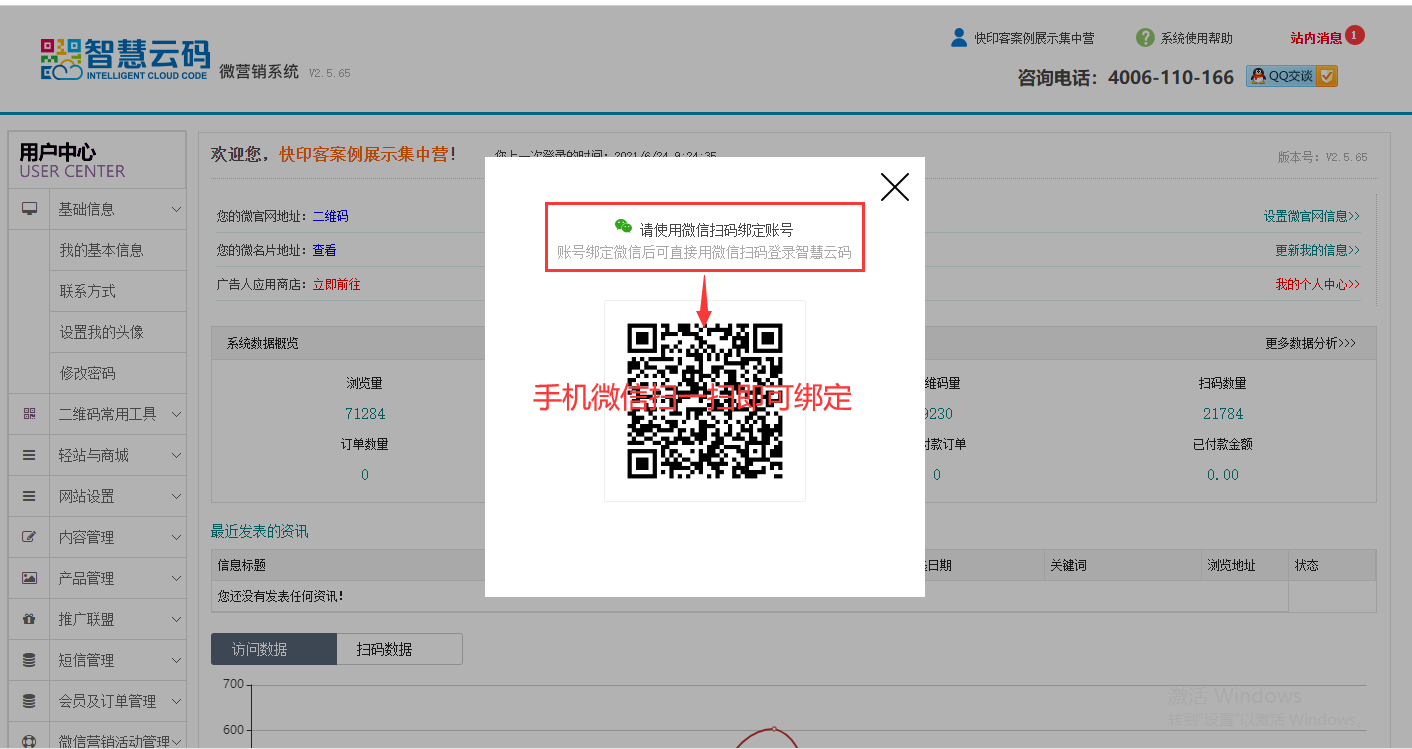Collapse the 基础信息 section chevron
Viewport: 1412px width, 749px height.
click(176, 209)
